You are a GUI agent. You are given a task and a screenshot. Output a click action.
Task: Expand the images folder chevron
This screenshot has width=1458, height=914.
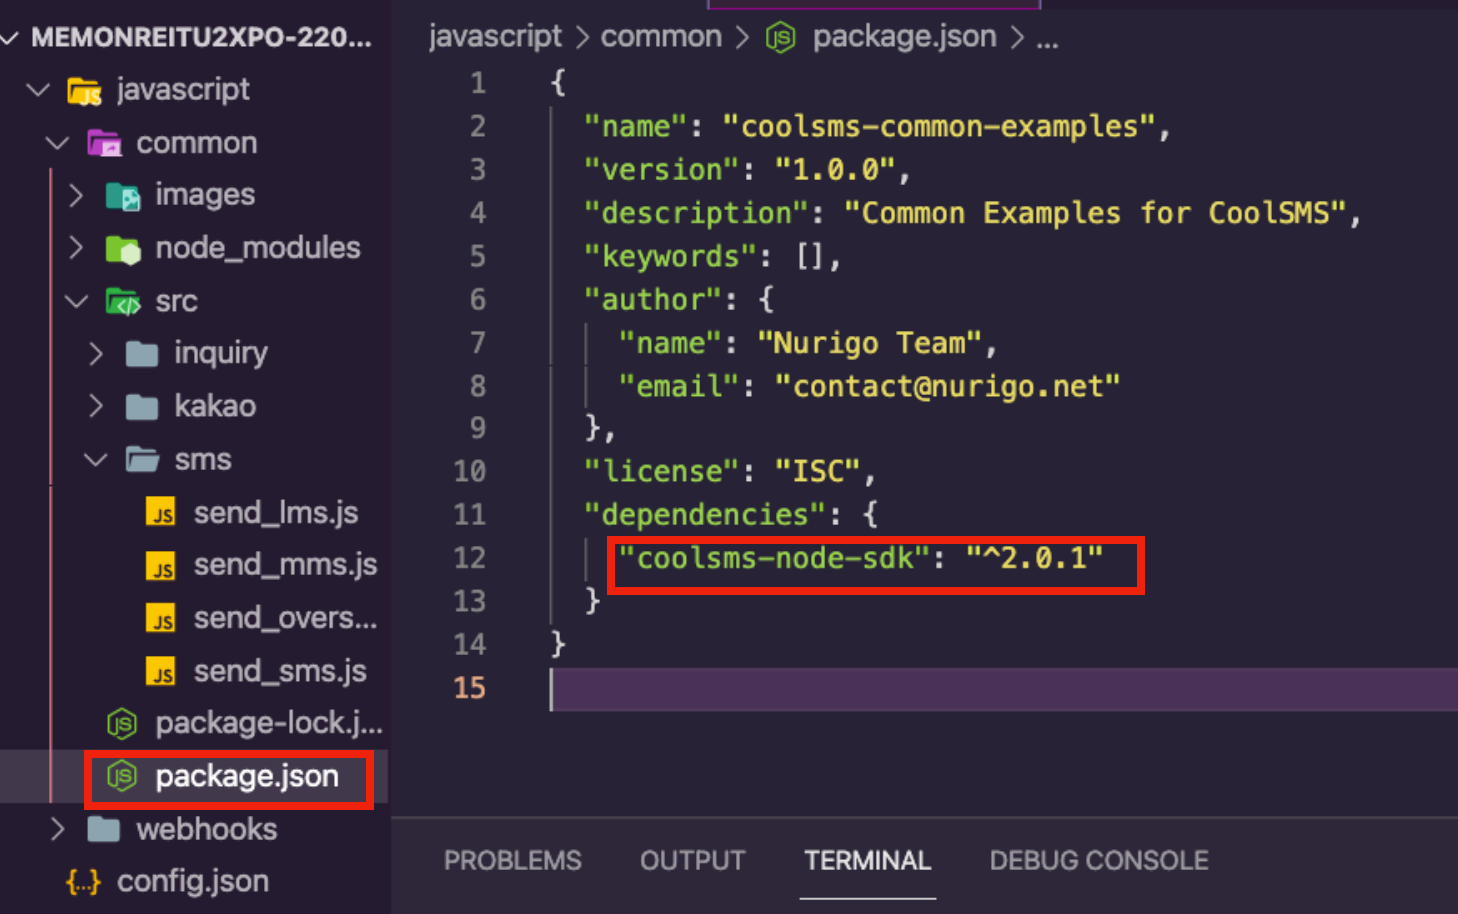pyautogui.click(x=76, y=195)
